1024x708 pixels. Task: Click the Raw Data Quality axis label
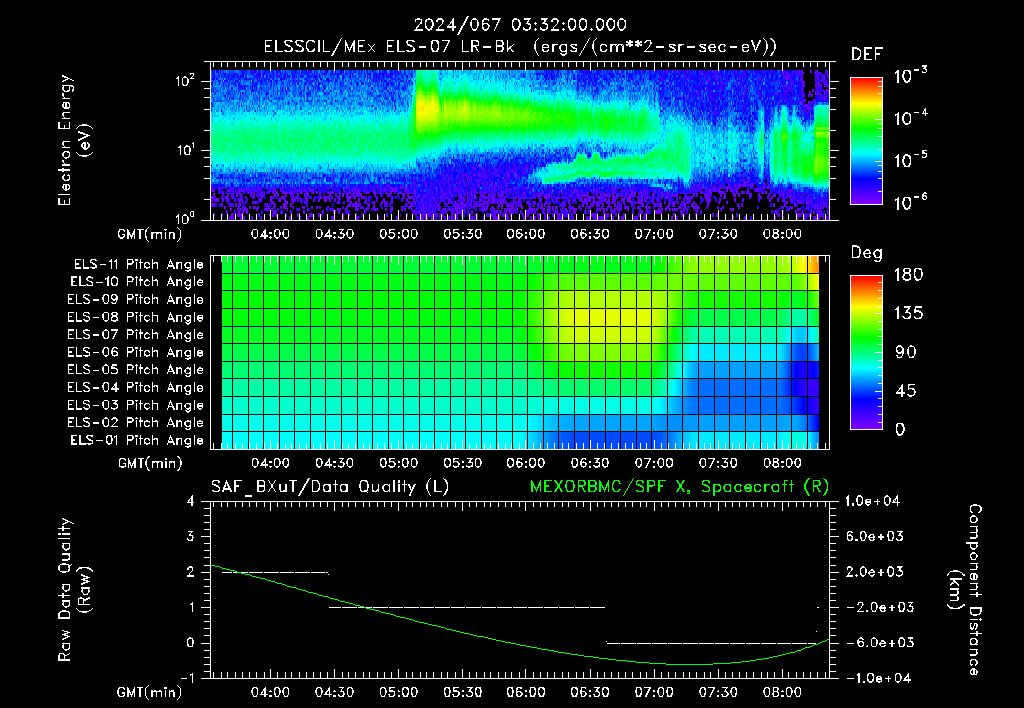click(74, 590)
